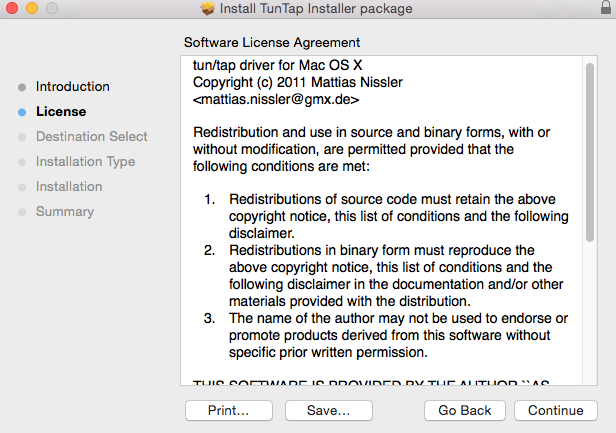Viewport: 616px width, 433px height.
Task: Click the Installation step bullet dot
Action: 22,187
